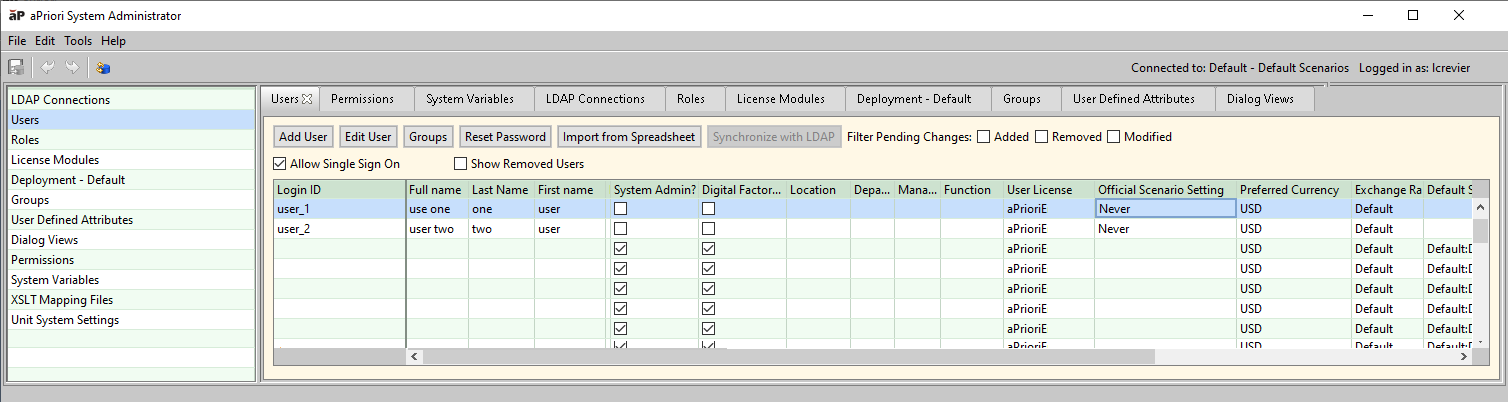Select Dialog Views in left sidebar

131,240
